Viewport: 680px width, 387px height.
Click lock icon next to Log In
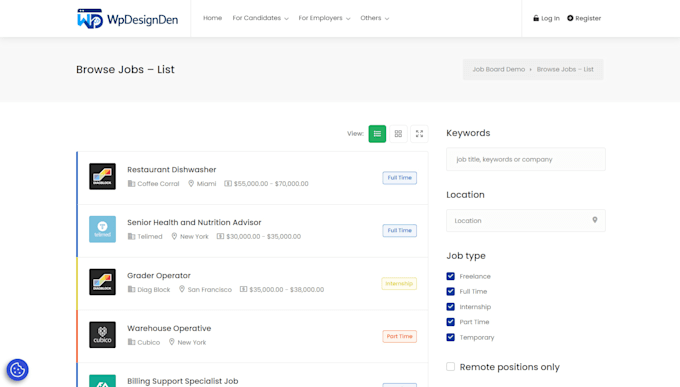(x=536, y=18)
